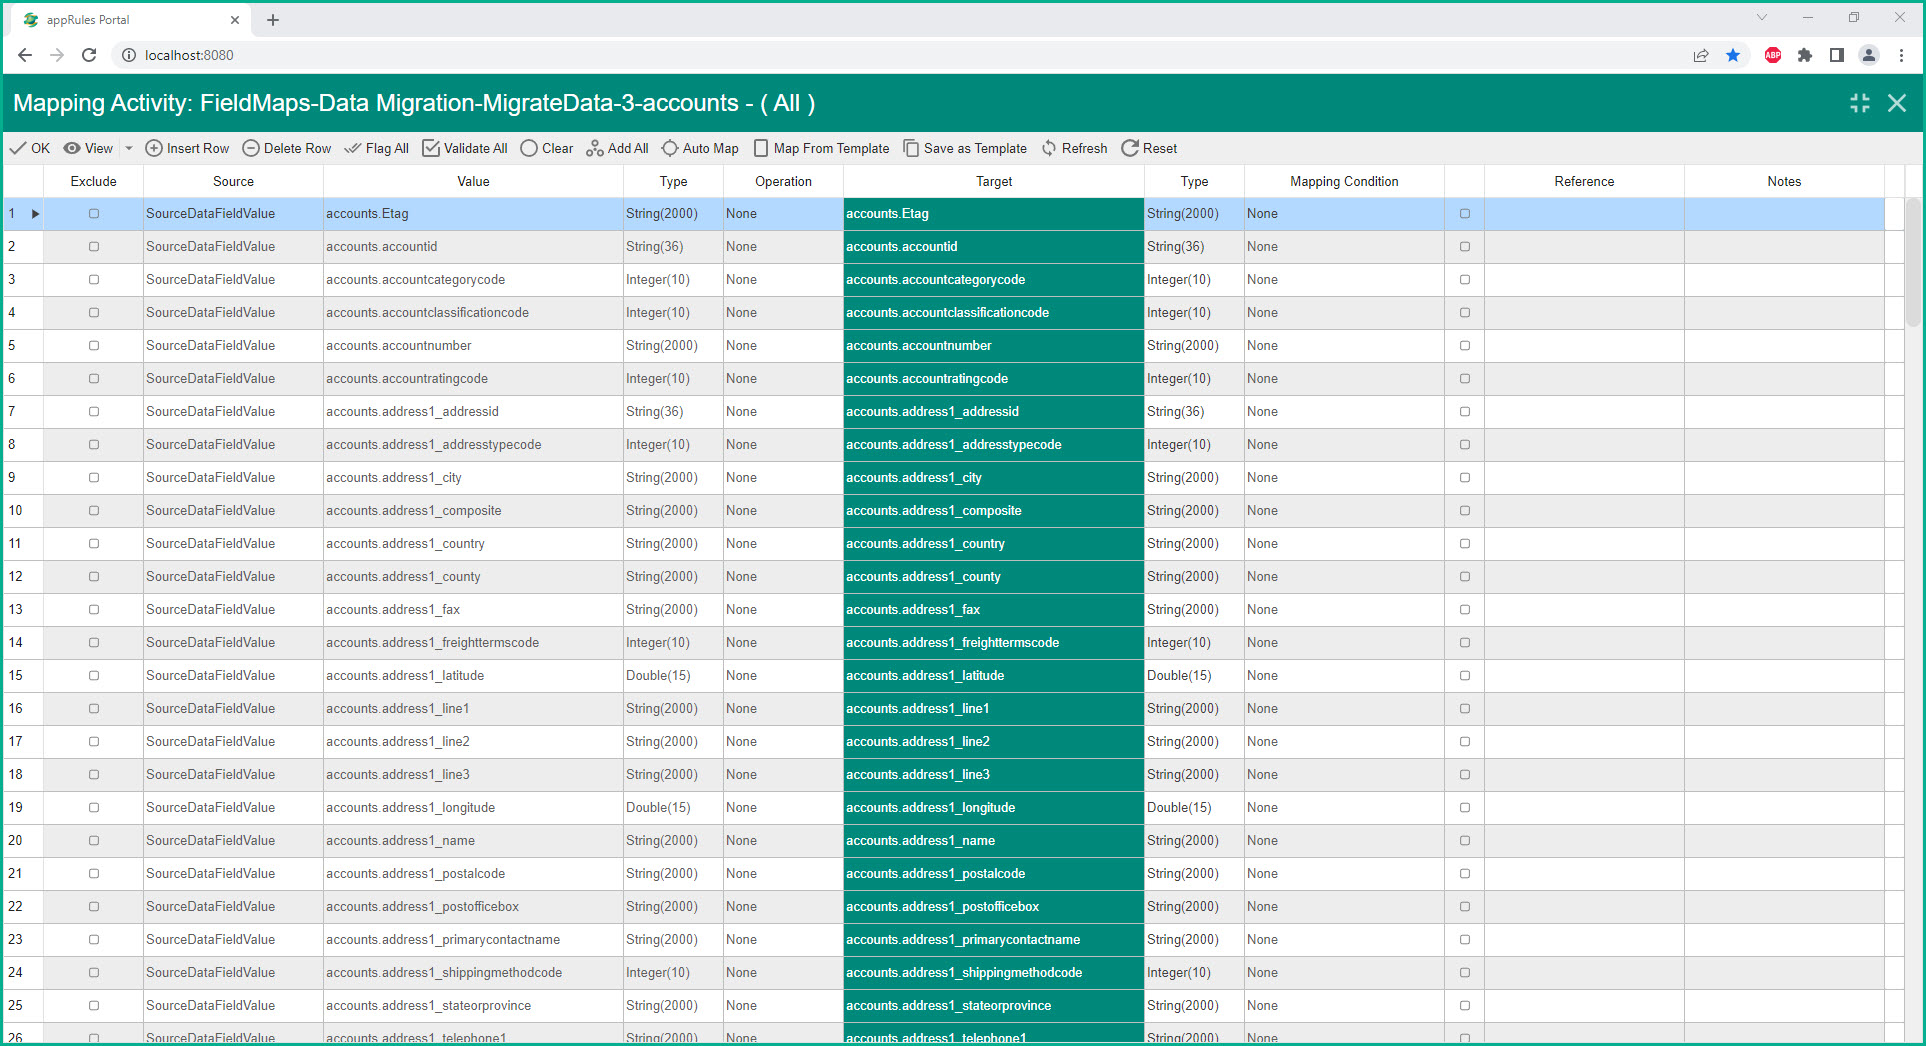The image size is (1926, 1046).
Task: Tick Exclude box on row 9 address1_city
Action: pyautogui.click(x=94, y=477)
